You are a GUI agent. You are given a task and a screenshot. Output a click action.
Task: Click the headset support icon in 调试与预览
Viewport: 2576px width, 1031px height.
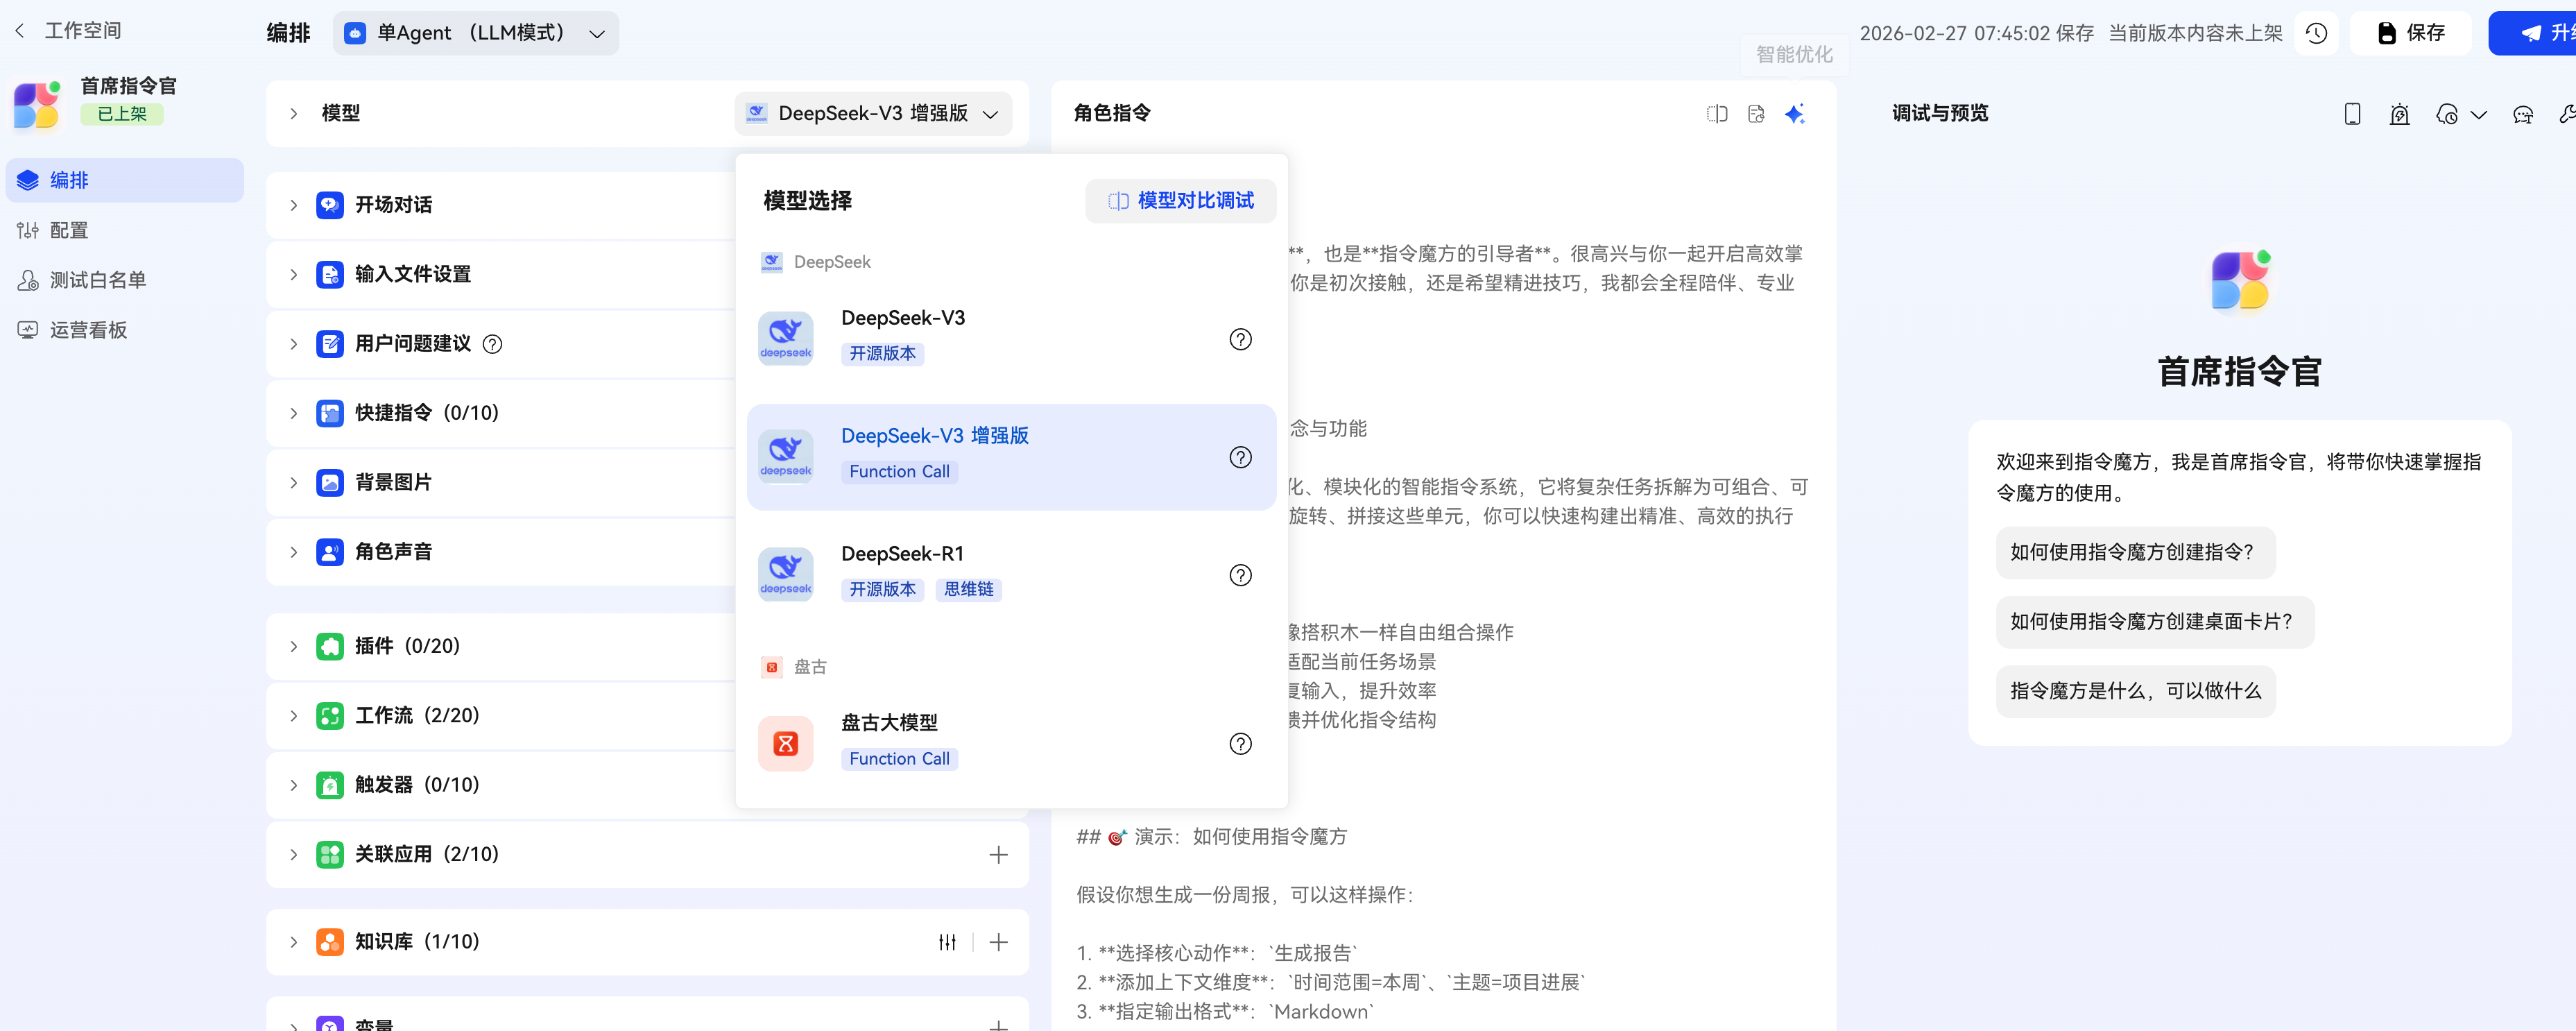pyautogui.click(x=2522, y=114)
